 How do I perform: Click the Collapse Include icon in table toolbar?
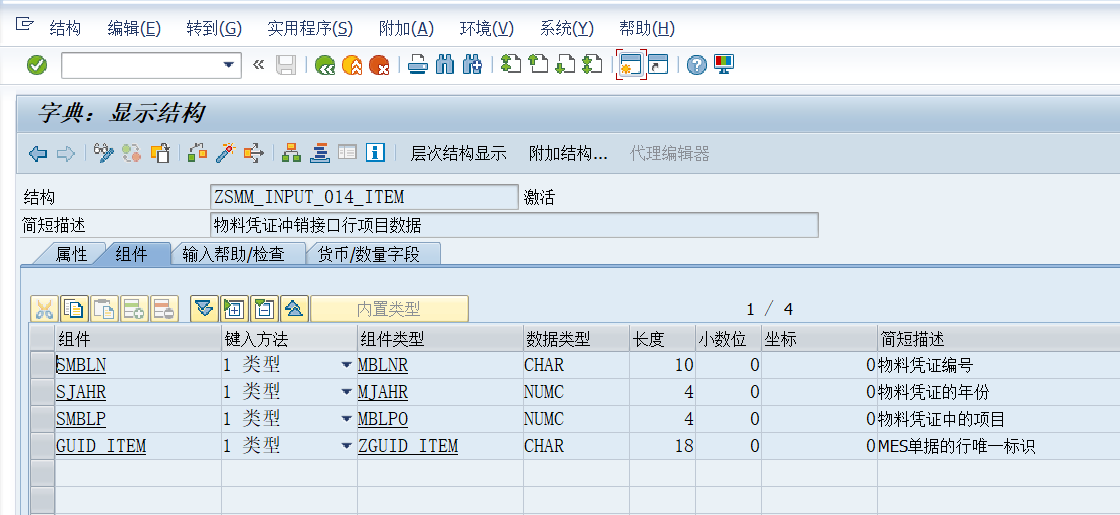(x=264, y=309)
